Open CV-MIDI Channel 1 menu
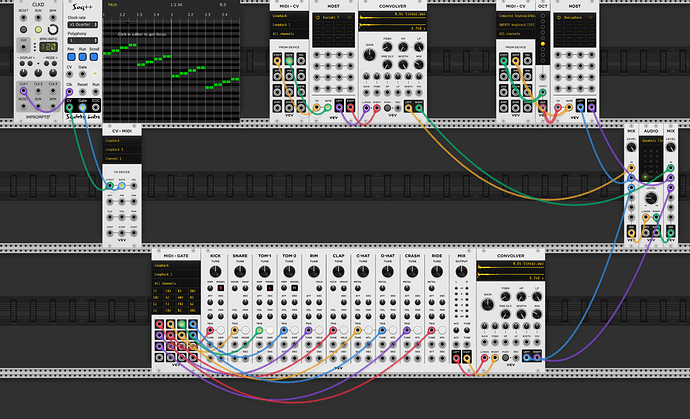Screen dimensions: 690x419 (x=122, y=158)
